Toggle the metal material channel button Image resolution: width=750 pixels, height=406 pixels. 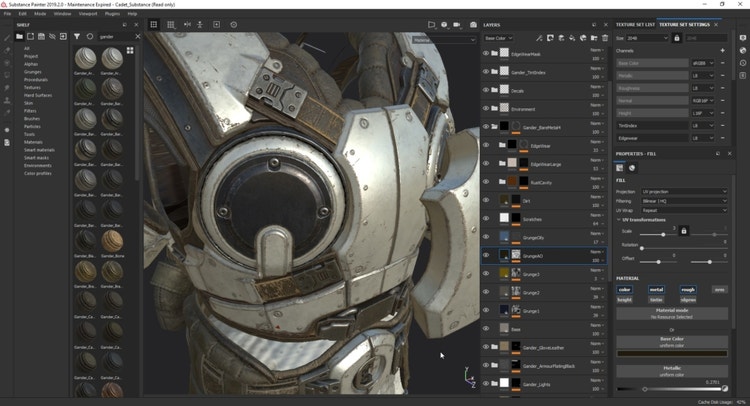coord(656,289)
